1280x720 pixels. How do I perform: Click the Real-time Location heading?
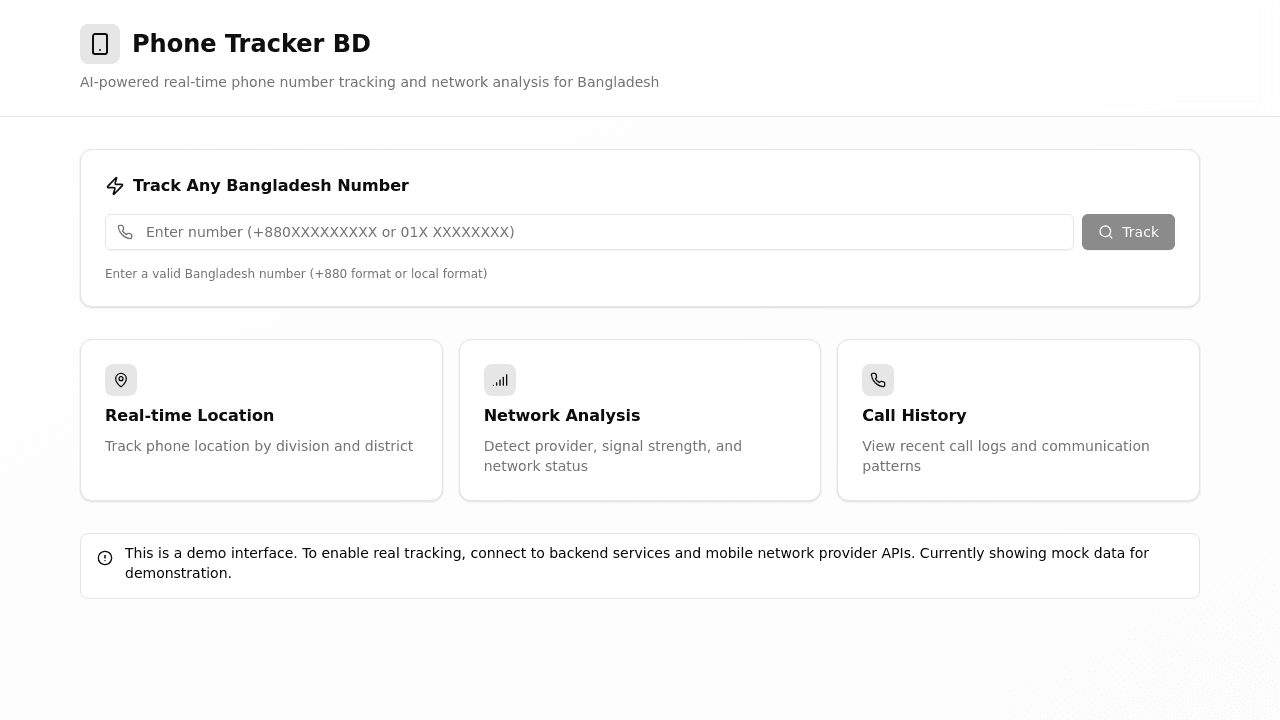click(189, 415)
